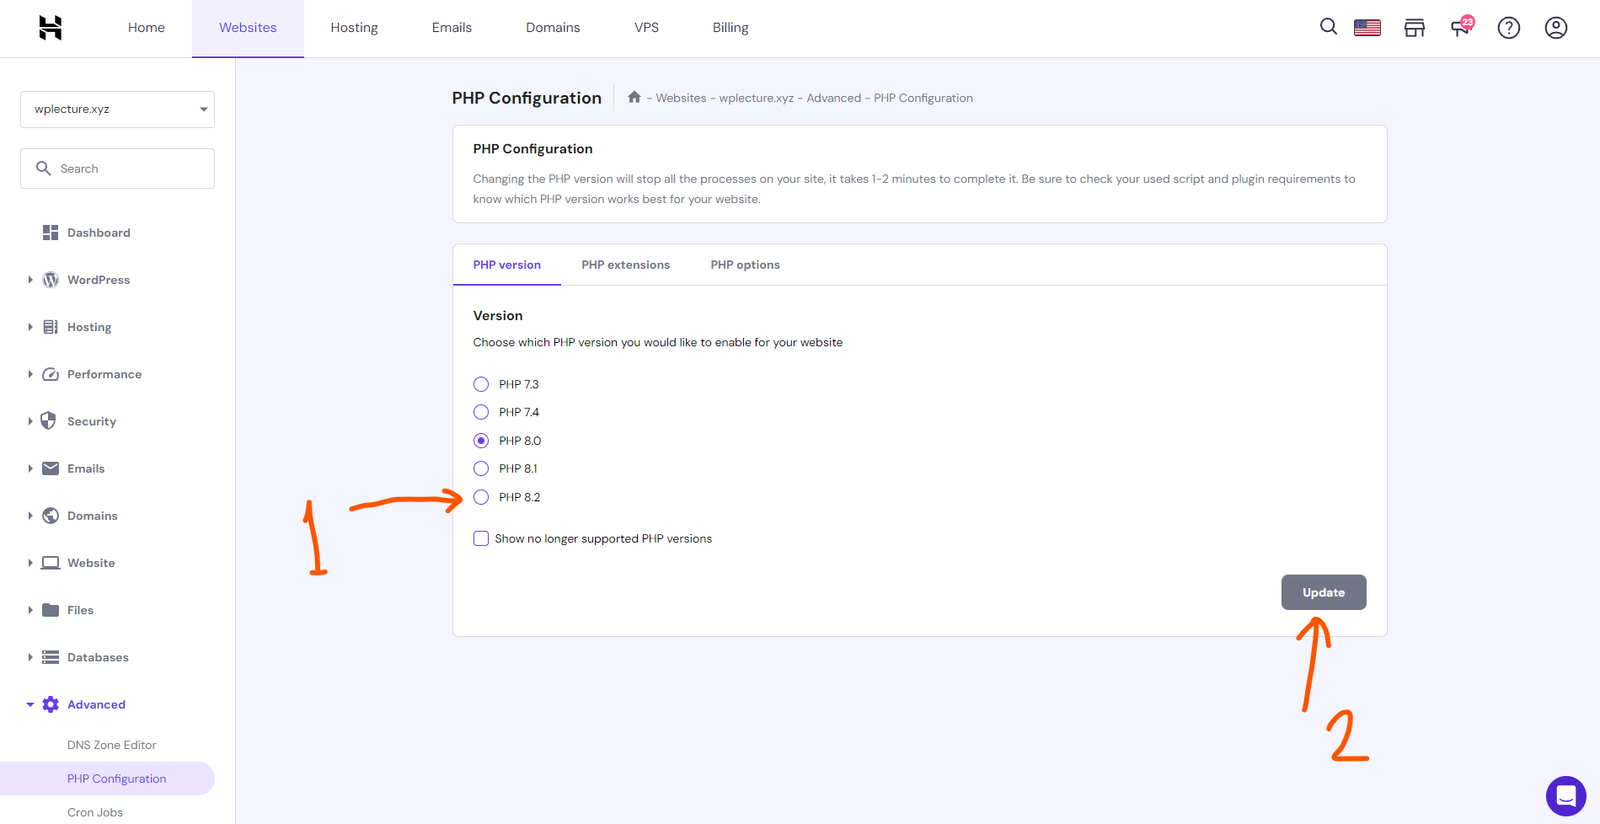Expand the Security section arrow
This screenshot has width=1600, height=824.
pyautogui.click(x=30, y=421)
